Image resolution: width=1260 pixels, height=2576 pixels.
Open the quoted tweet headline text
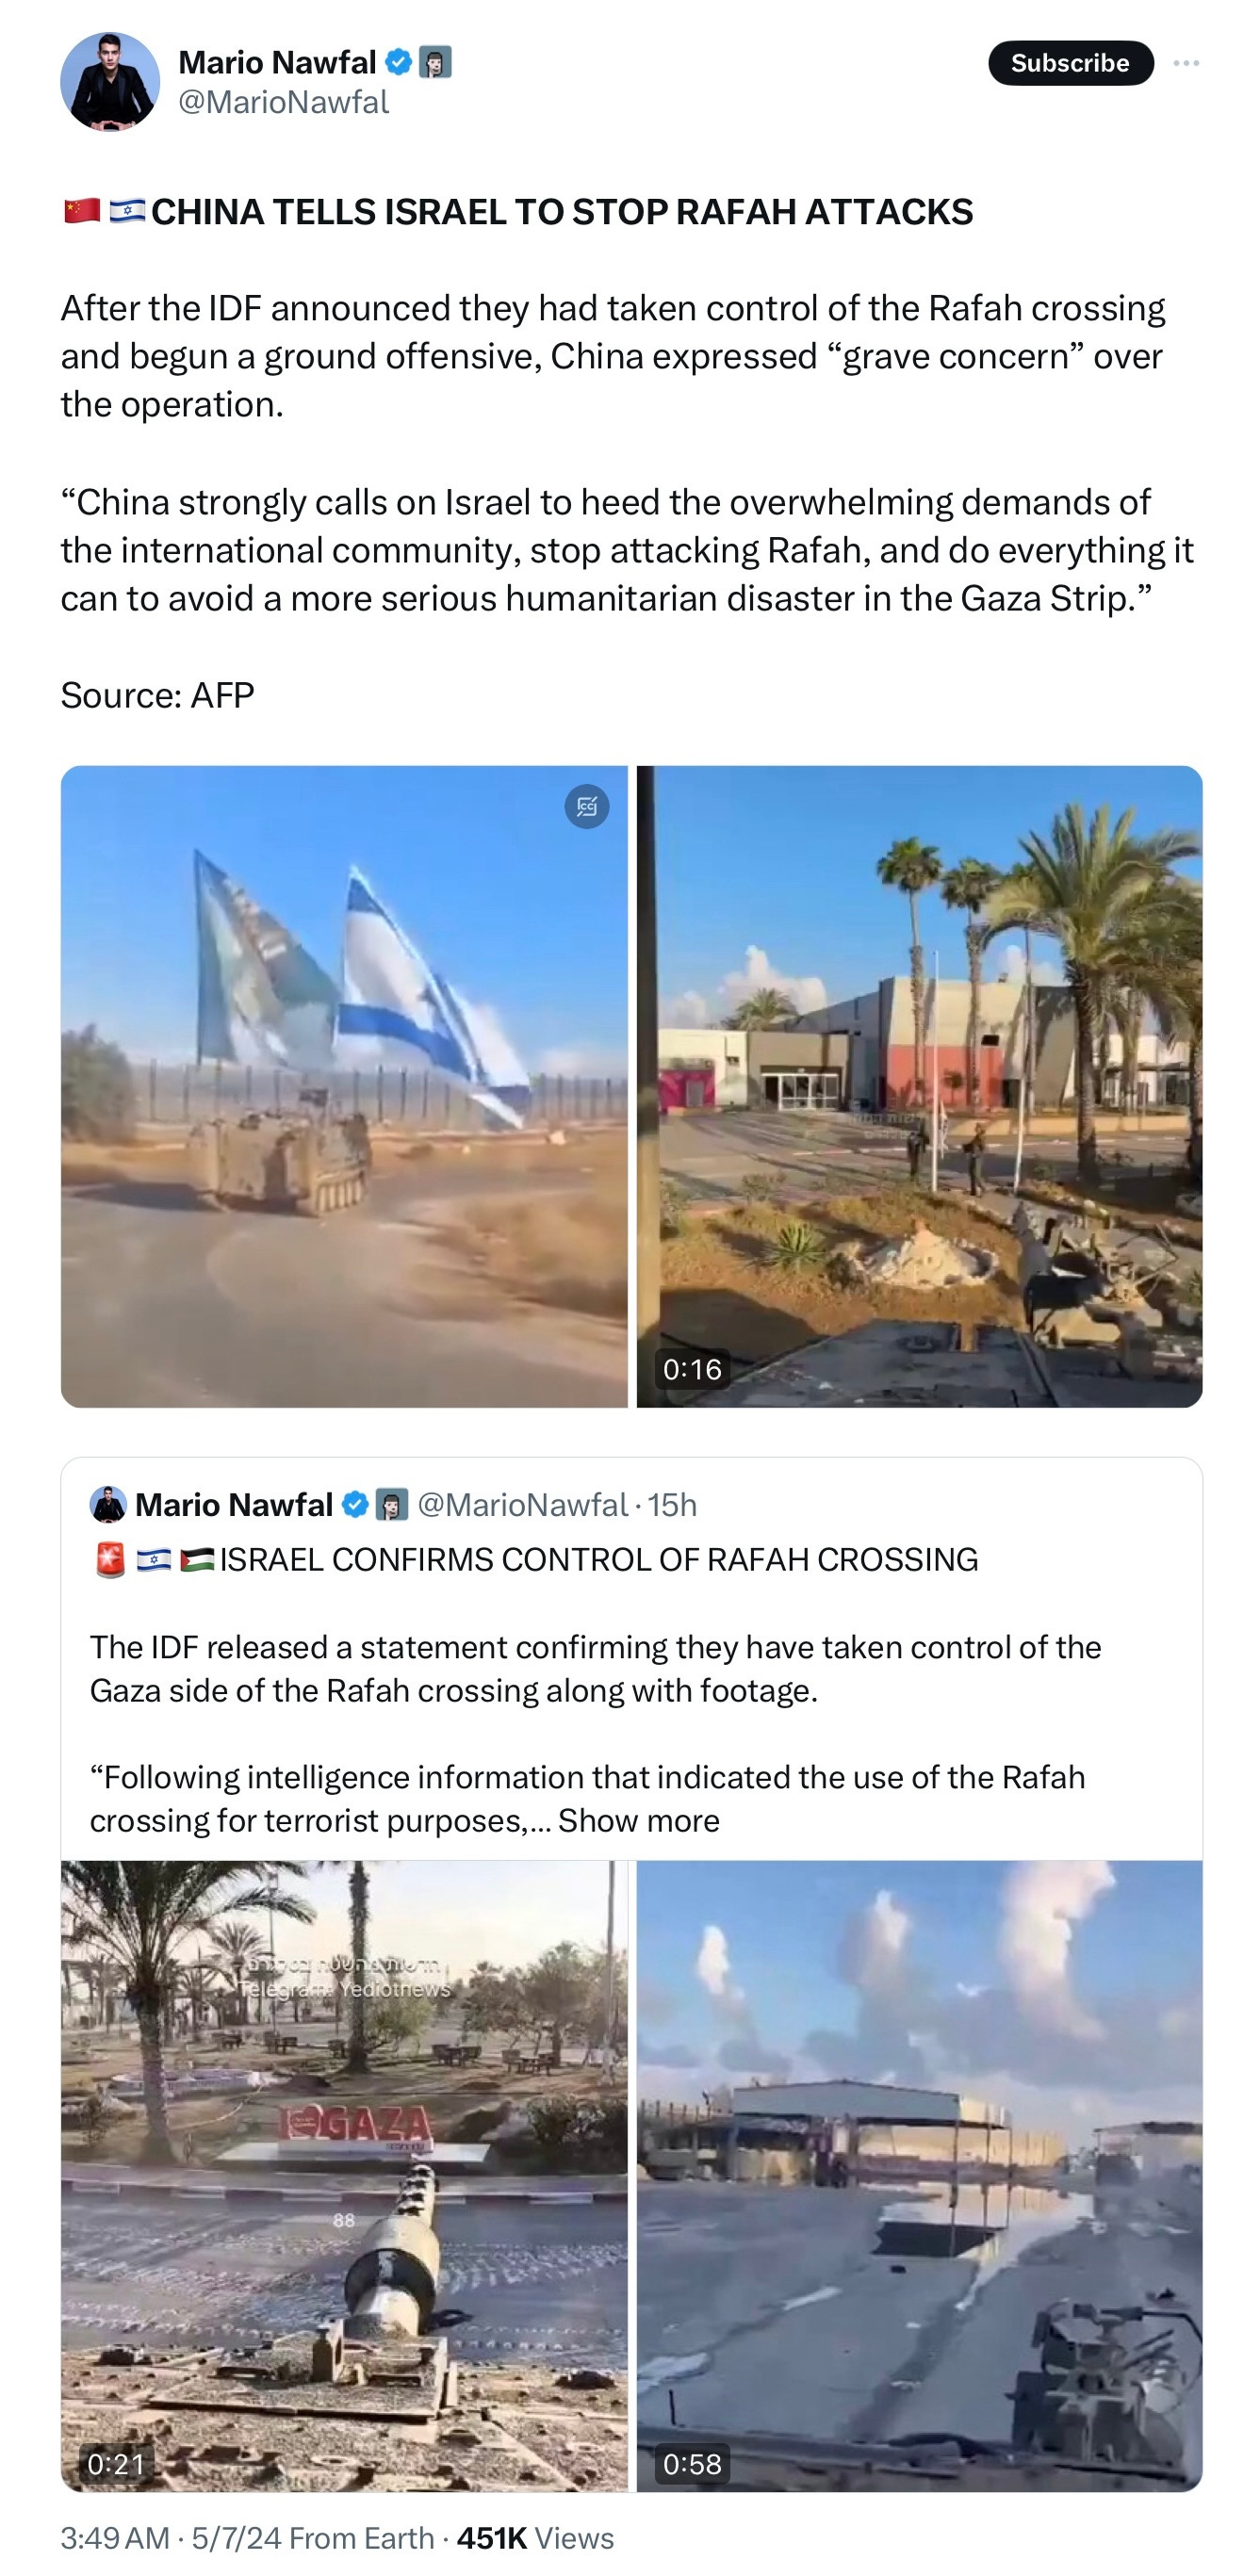click(599, 1560)
